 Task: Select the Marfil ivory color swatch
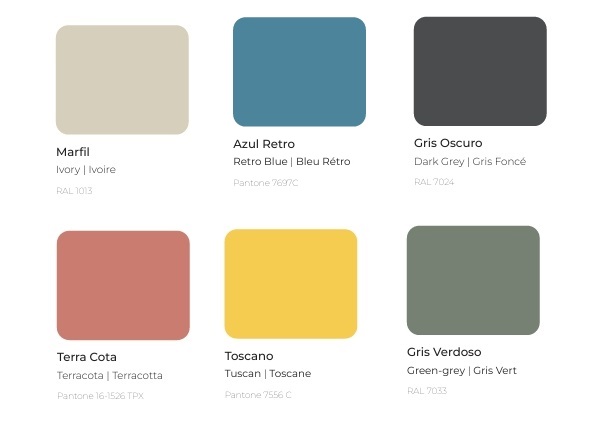122,80
